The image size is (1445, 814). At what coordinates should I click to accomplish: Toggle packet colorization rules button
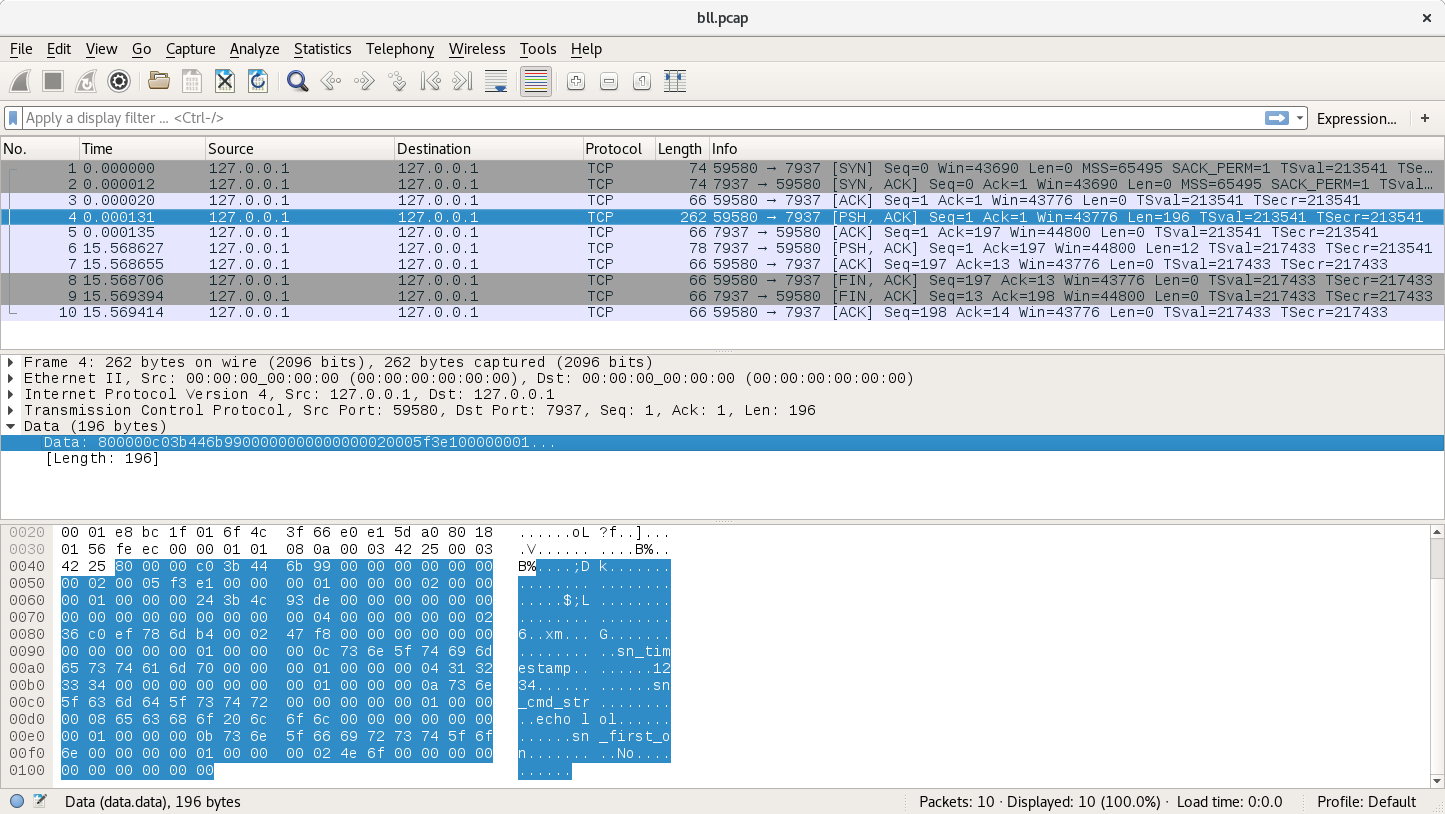pyautogui.click(x=536, y=82)
